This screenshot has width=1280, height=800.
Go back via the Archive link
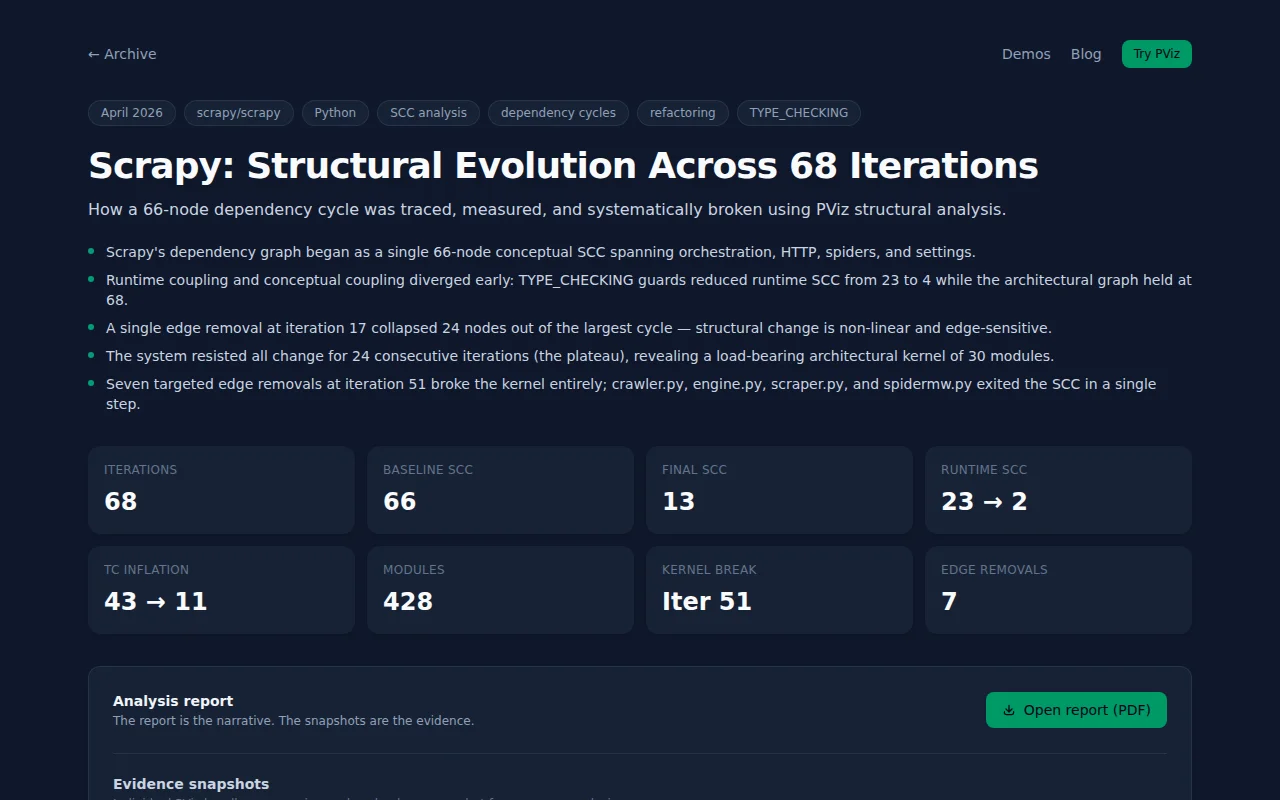[x=122, y=54]
